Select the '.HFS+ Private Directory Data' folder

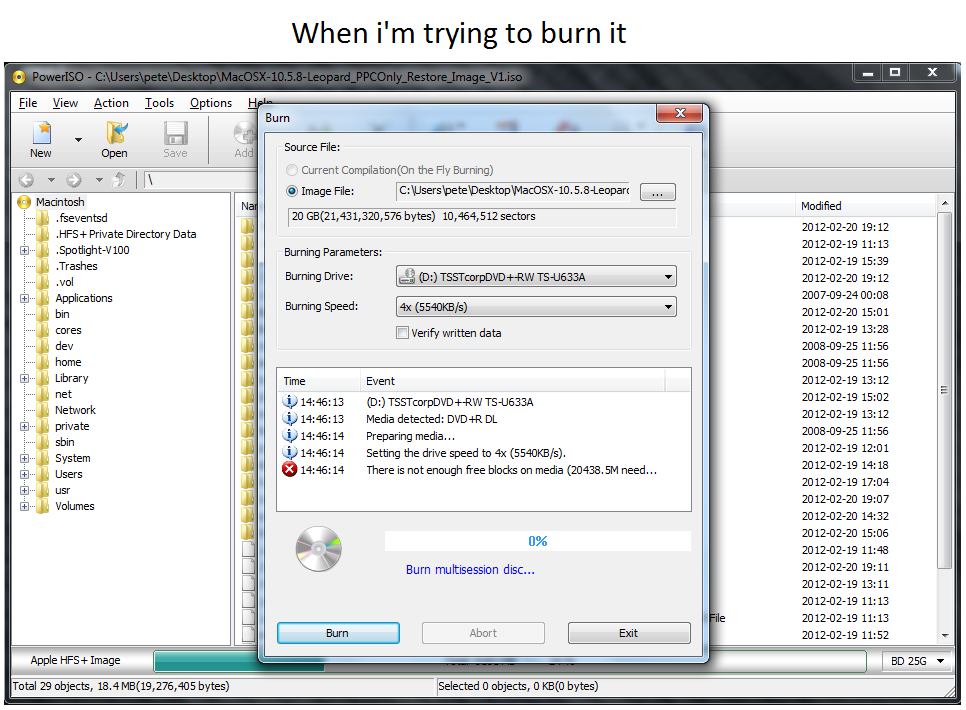[126, 234]
